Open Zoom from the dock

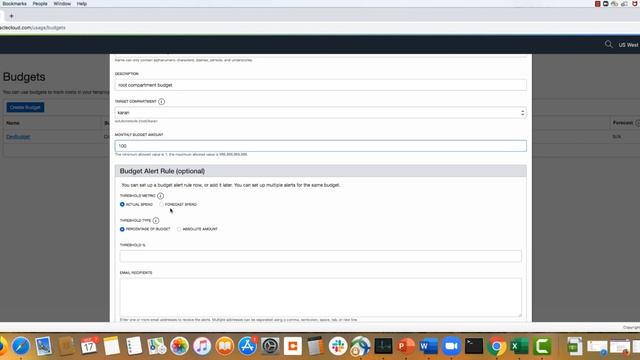point(451,346)
